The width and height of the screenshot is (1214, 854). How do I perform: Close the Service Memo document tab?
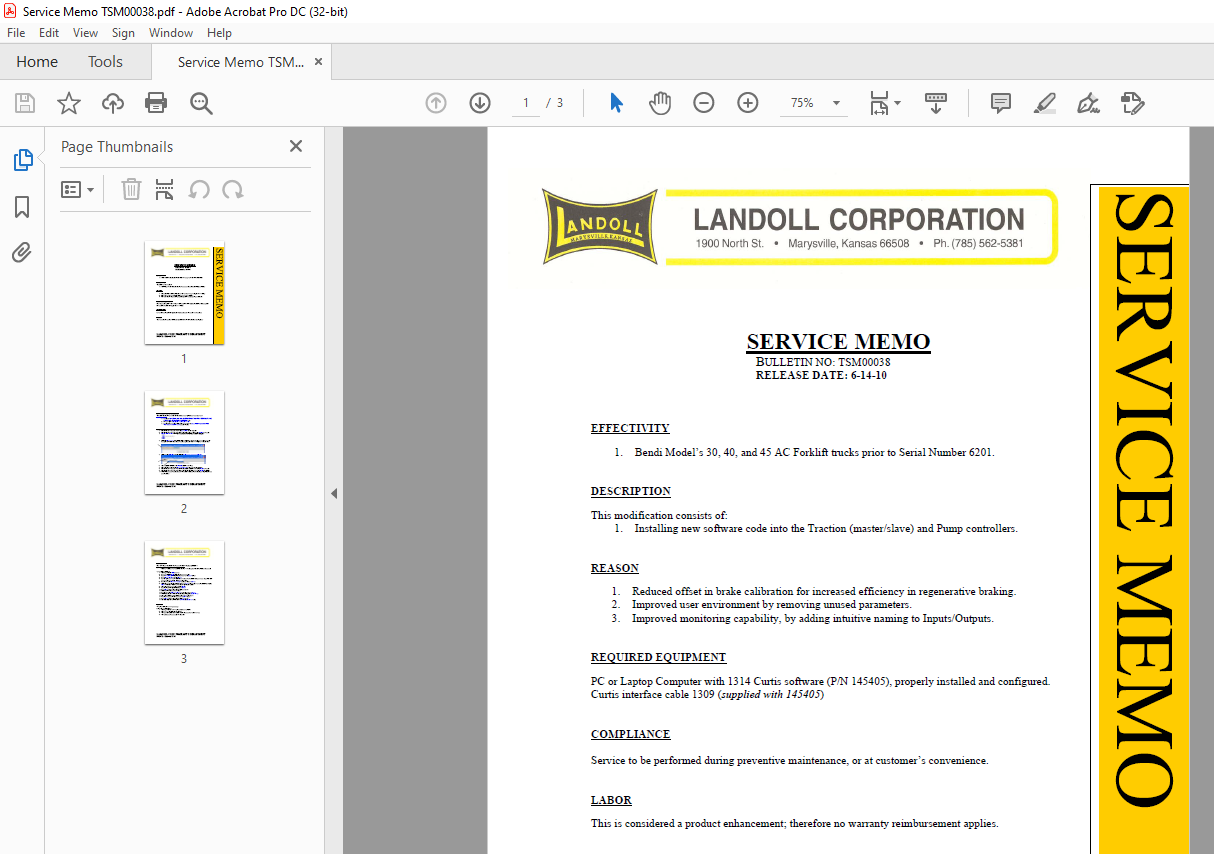[319, 62]
